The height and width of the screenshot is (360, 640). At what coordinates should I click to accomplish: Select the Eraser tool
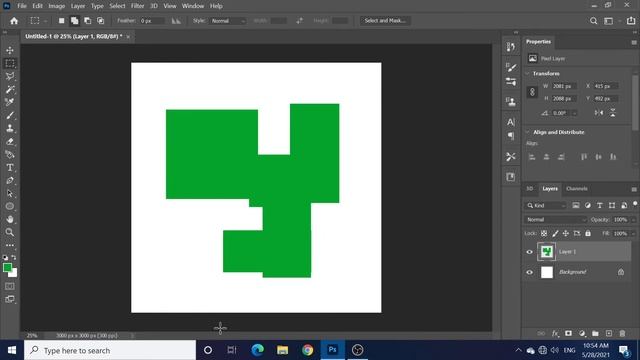click(x=10, y=142)
